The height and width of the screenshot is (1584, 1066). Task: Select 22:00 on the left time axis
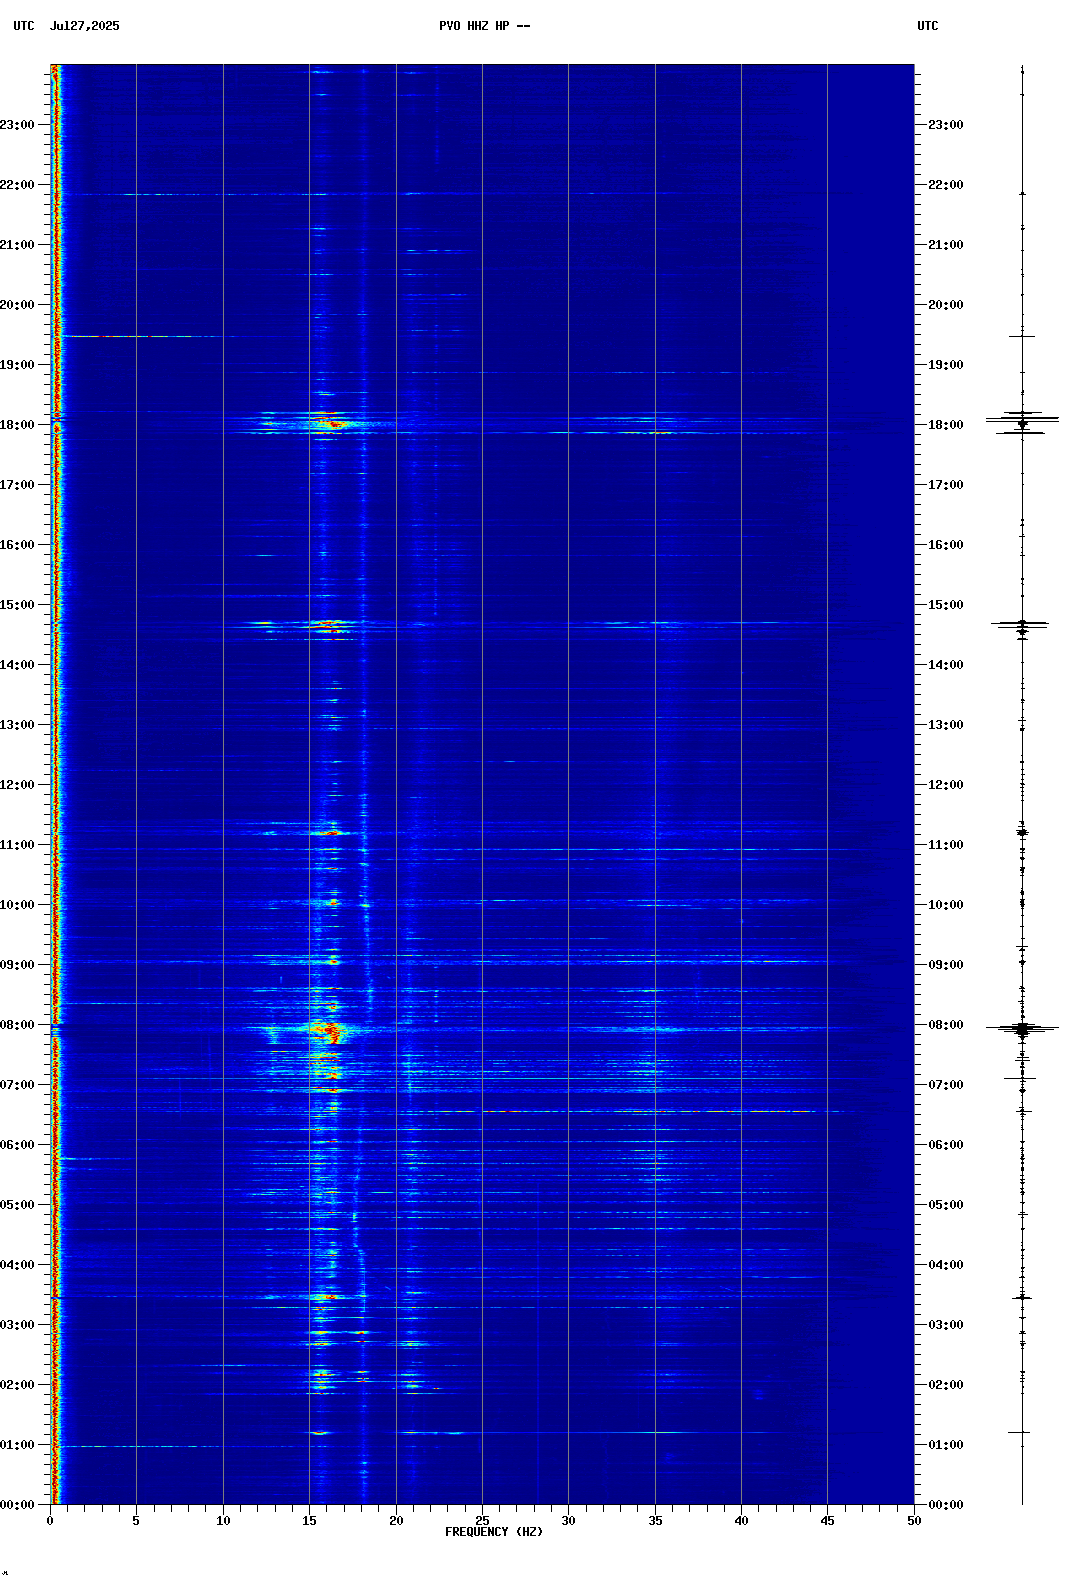[x=17, y=185]
